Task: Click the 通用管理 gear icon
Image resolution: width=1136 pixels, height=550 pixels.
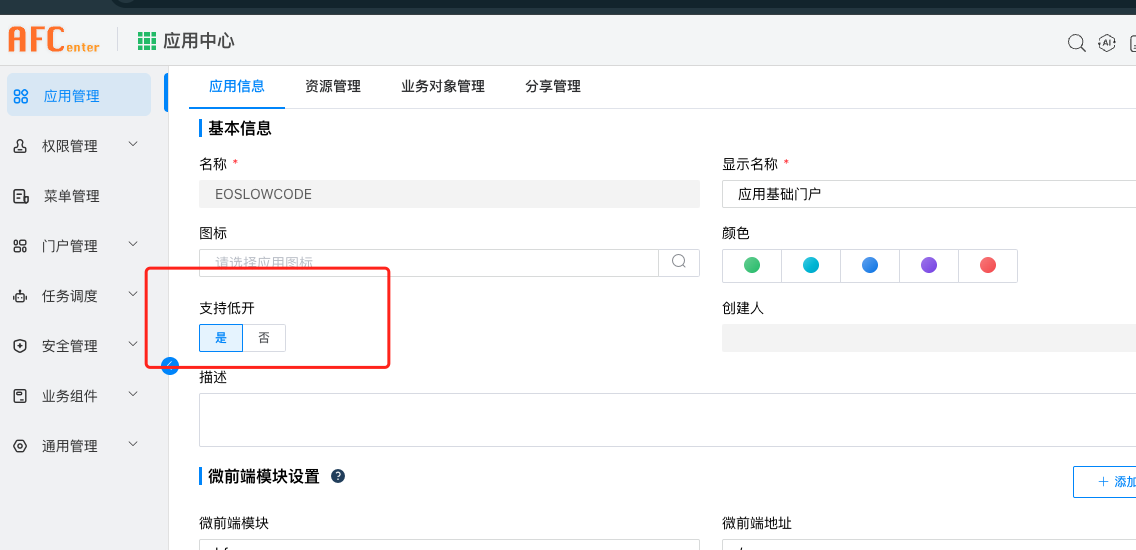Action: coord(20,446)
